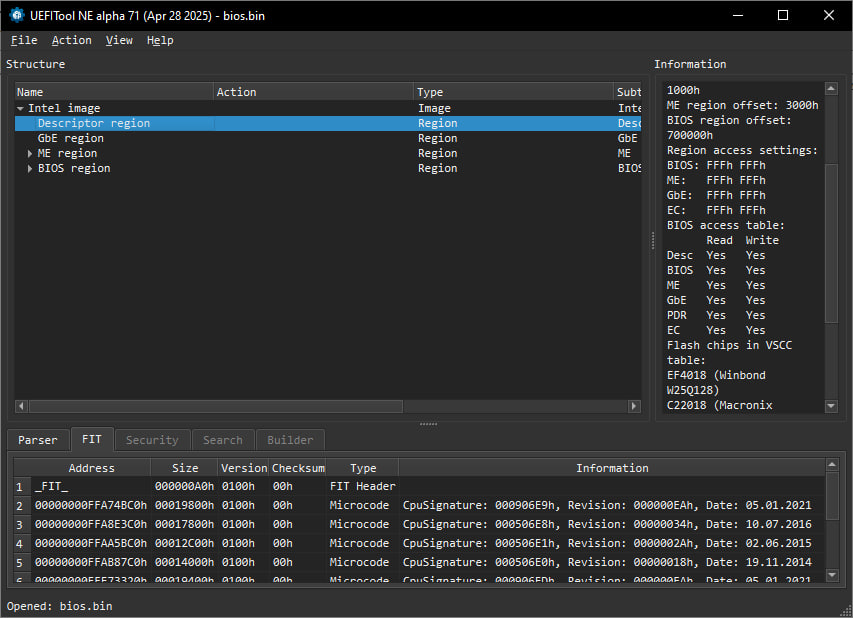
Task: Click FIT table scroll-up arrow
Action: [832, 465]
